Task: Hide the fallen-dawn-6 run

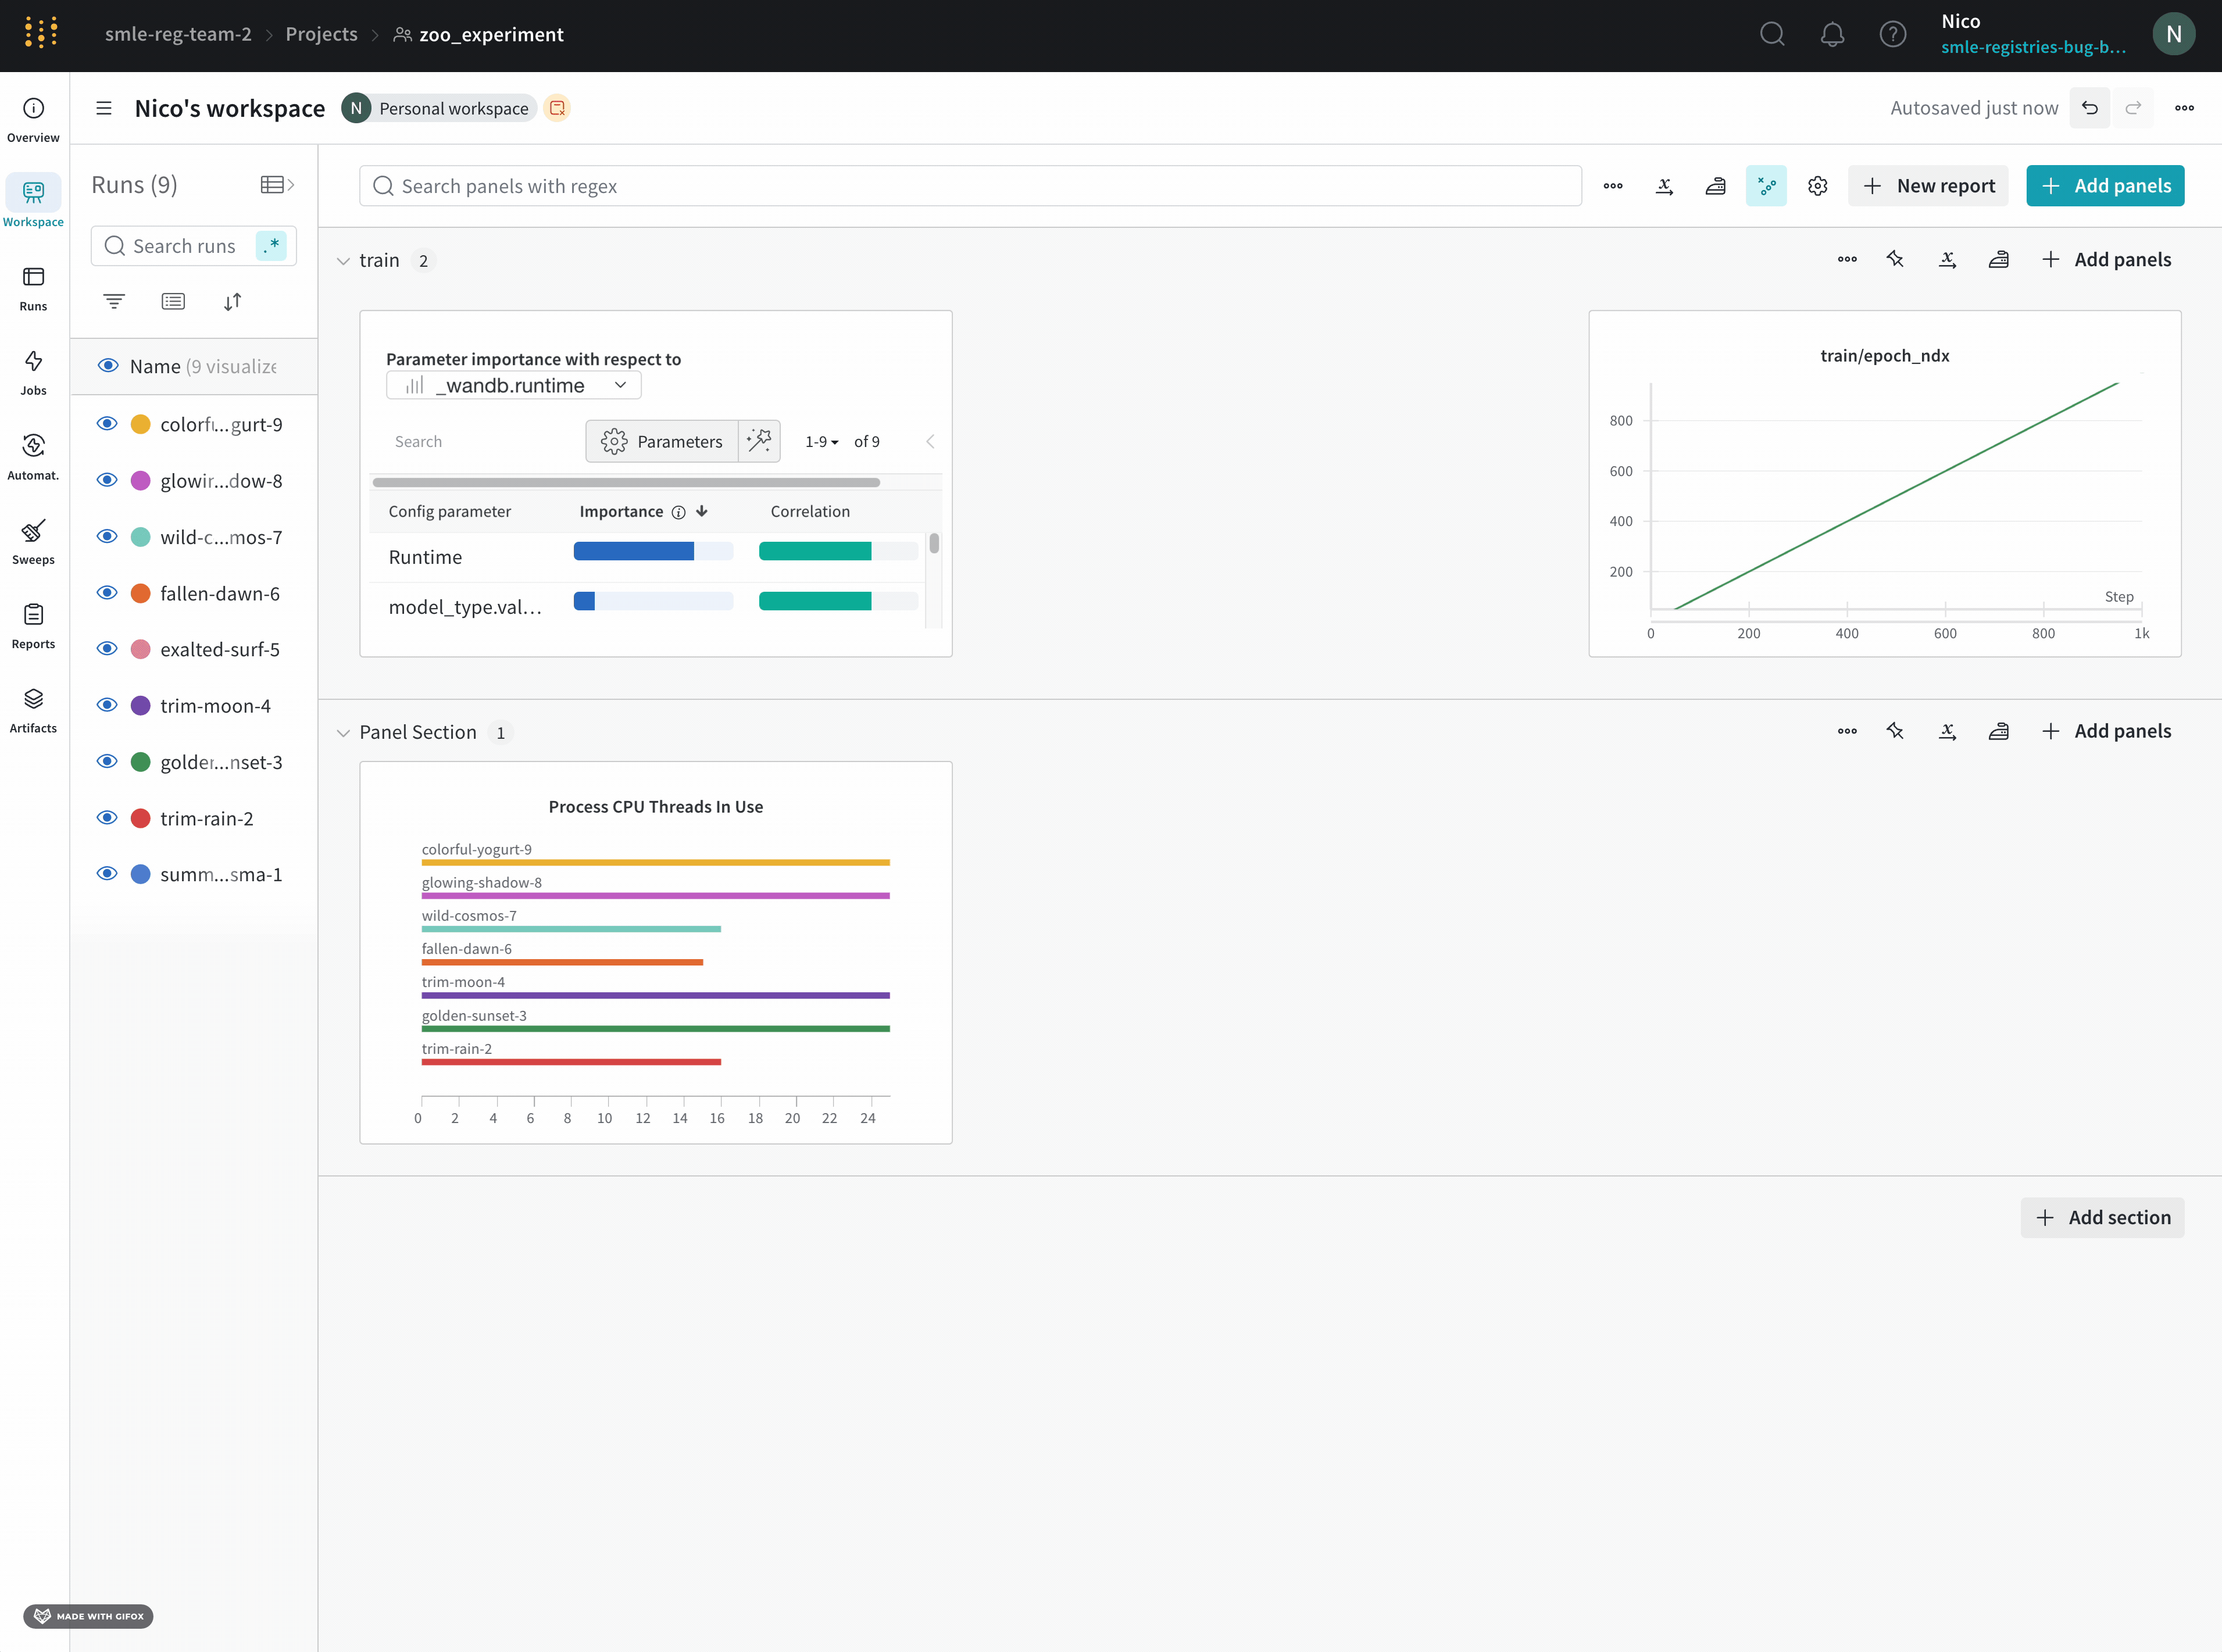Action: click(x=107, y=593)
